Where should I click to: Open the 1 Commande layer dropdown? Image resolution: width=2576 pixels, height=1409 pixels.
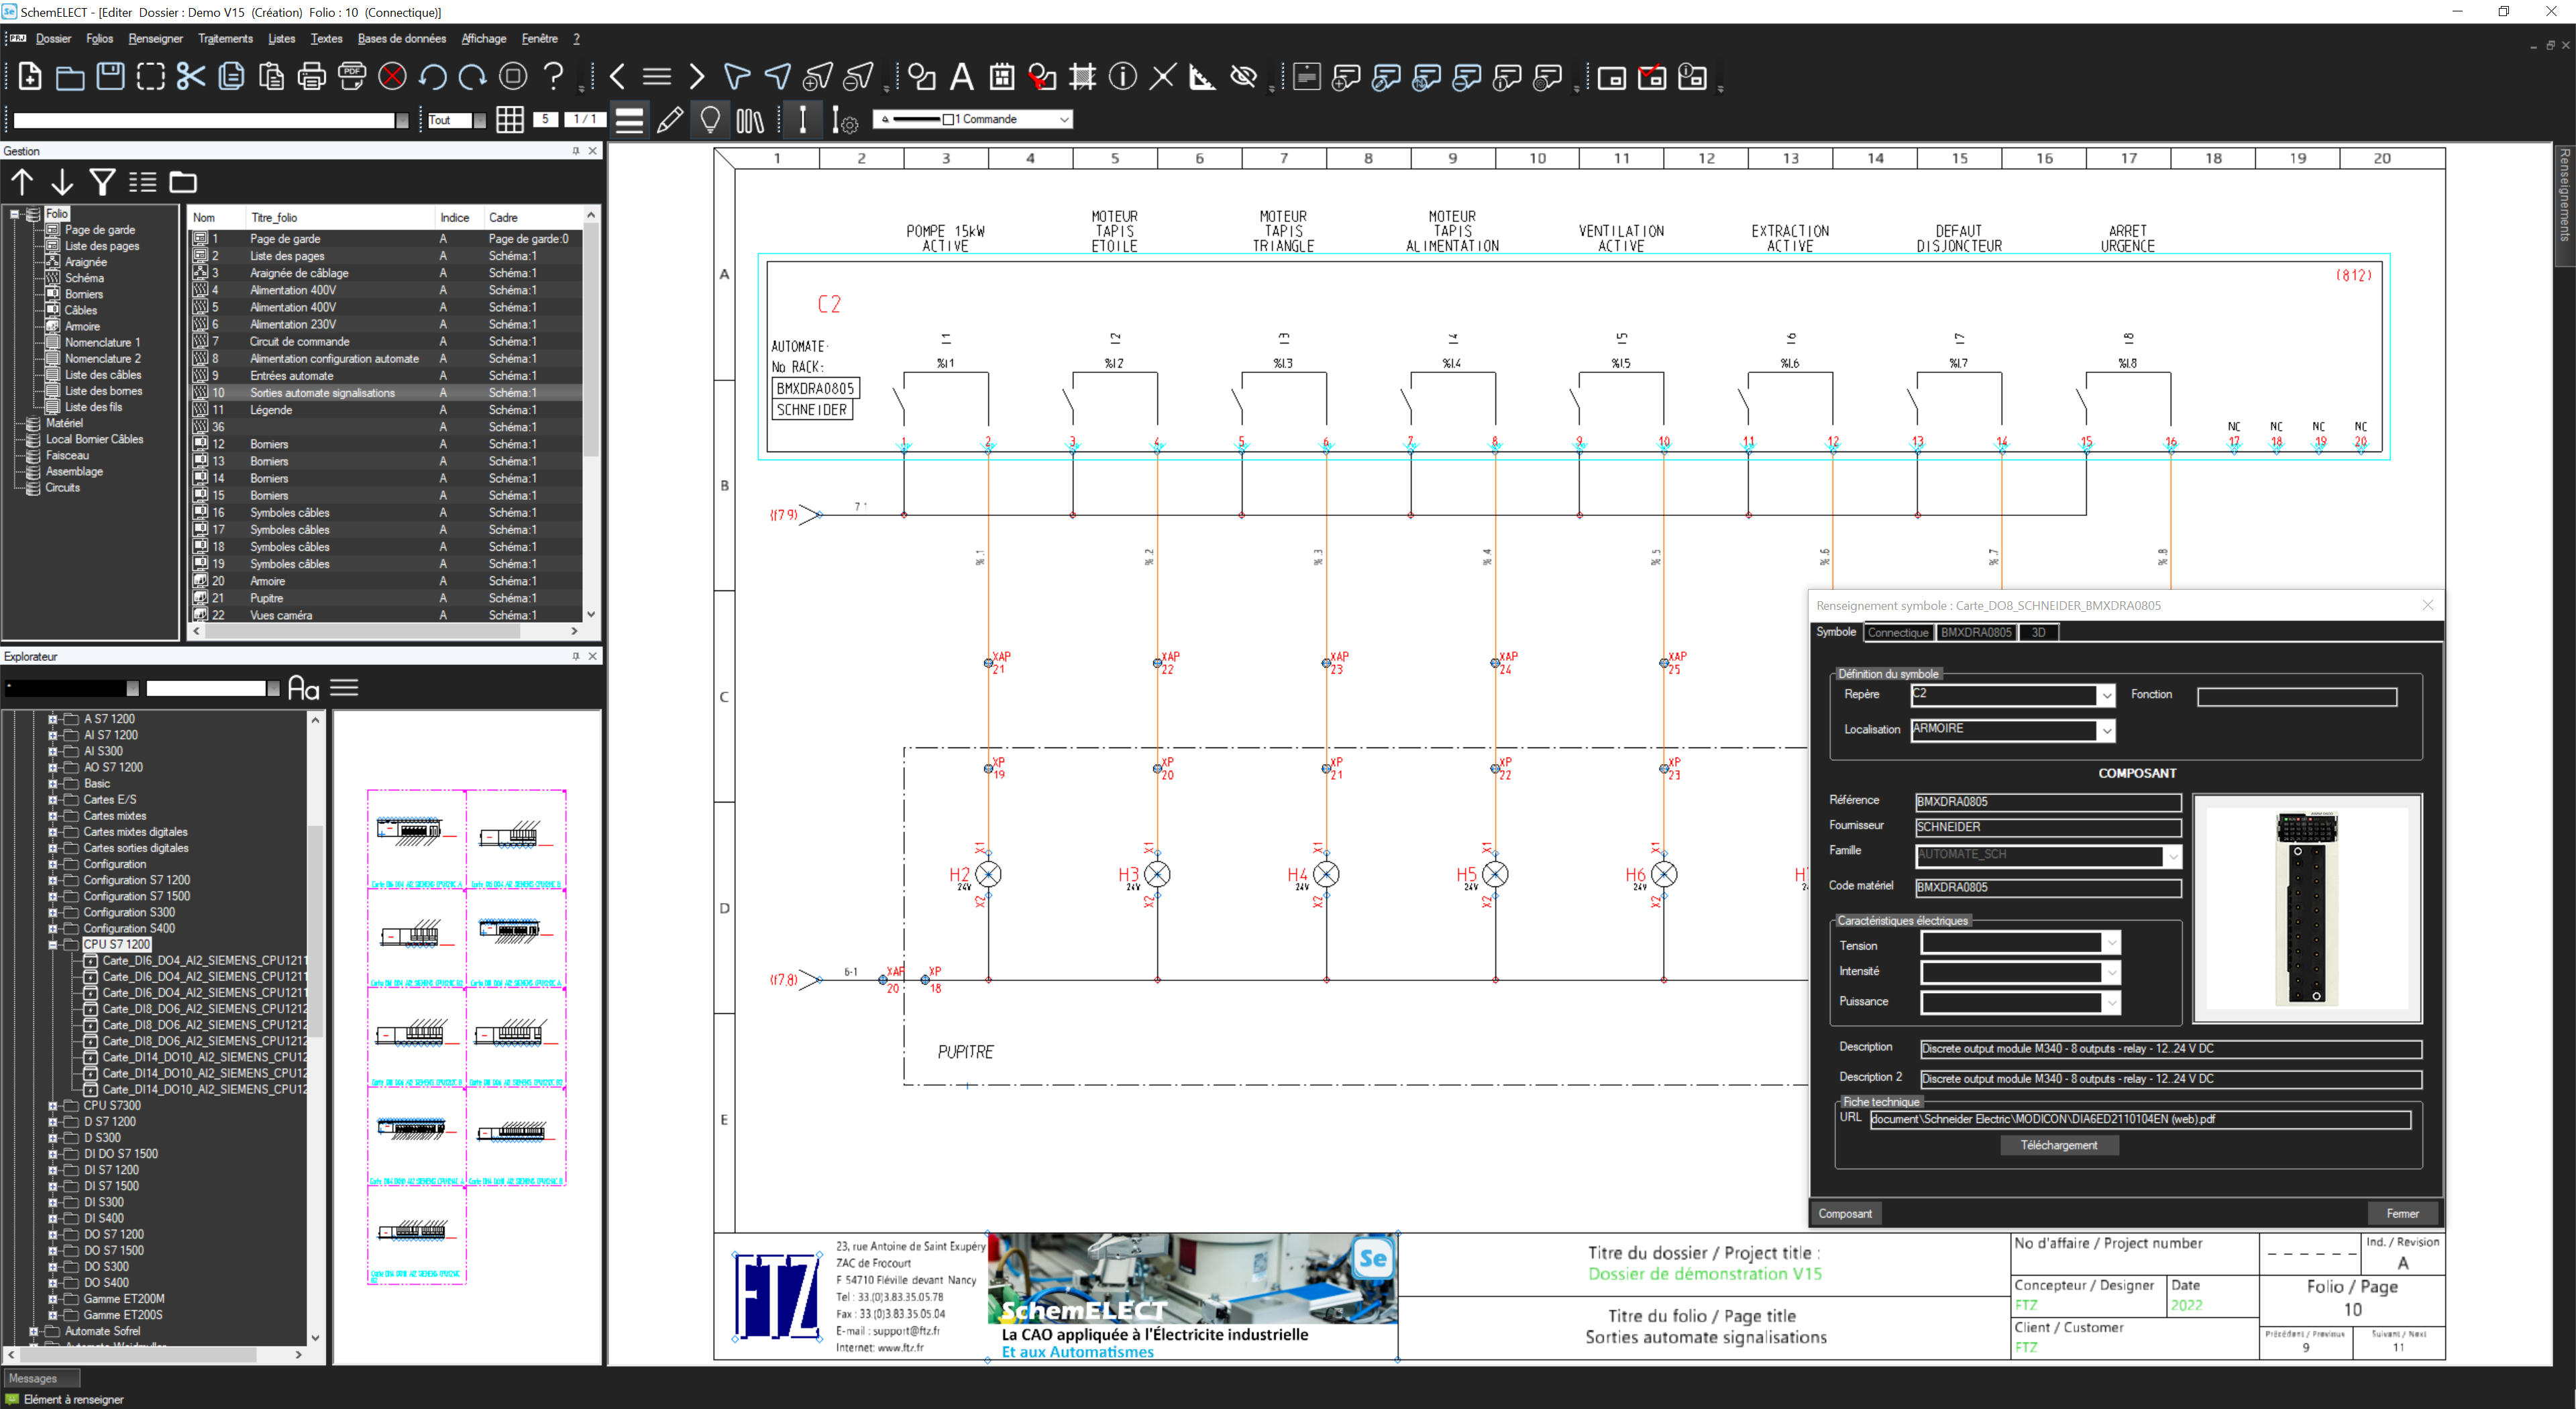click(1064, 119)
